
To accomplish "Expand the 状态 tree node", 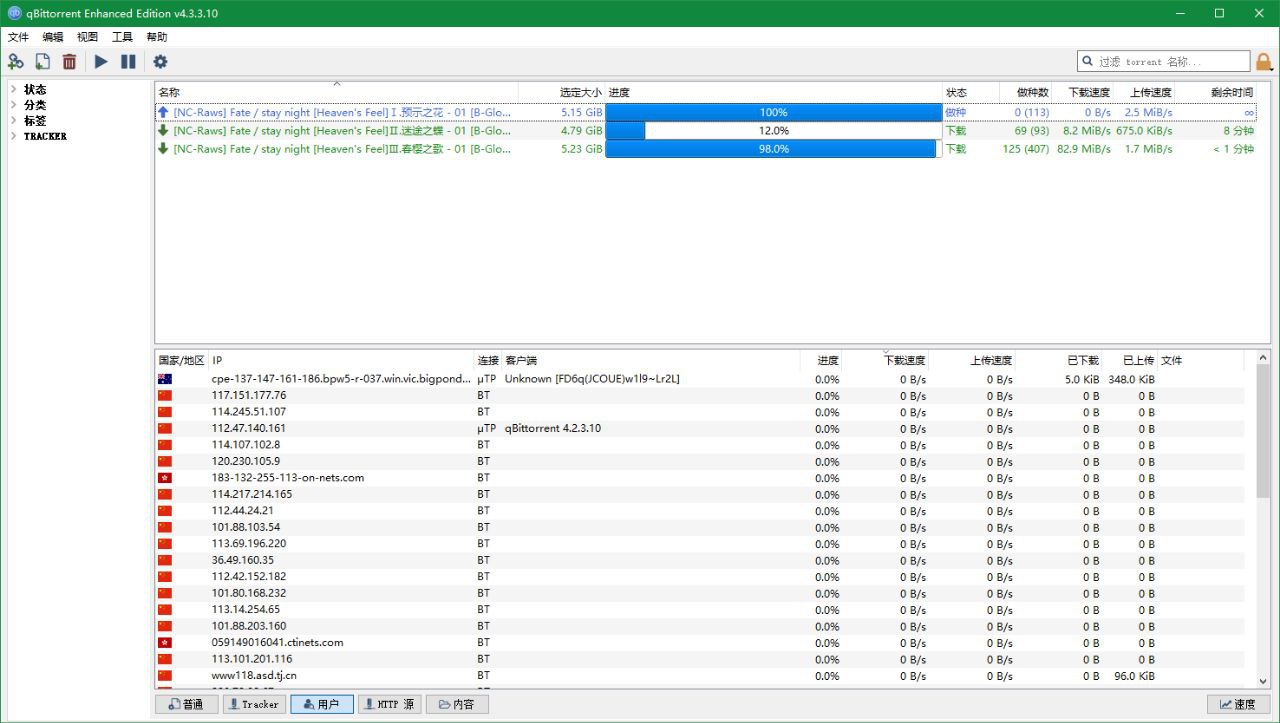I will coord(13,90).
